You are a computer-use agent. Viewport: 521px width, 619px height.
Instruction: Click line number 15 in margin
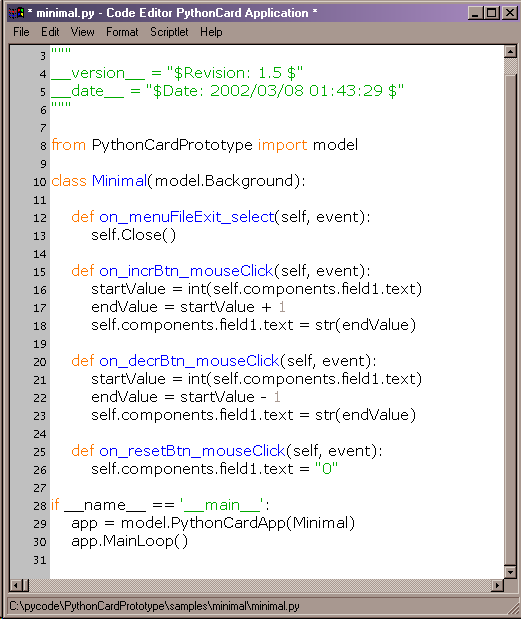40,272
